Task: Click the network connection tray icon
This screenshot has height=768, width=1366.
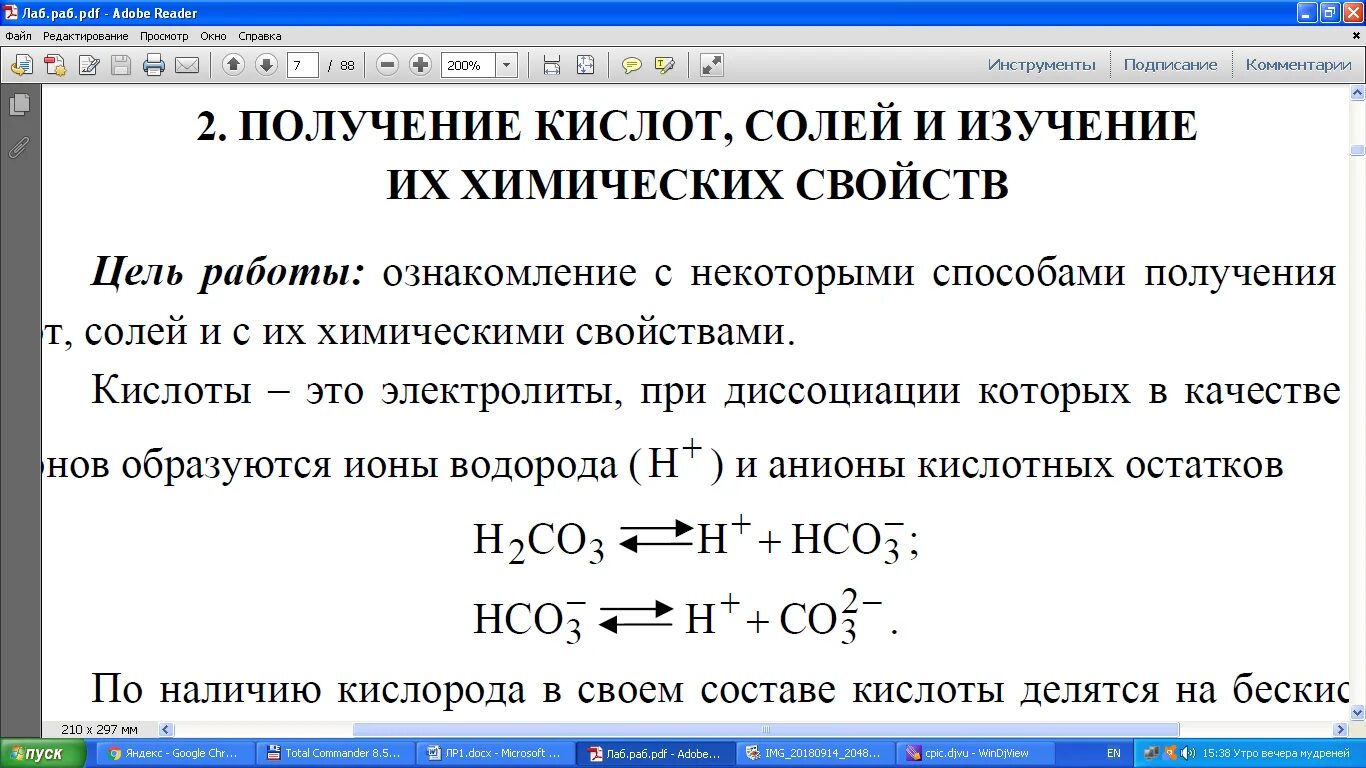Action: click(x=1151, y=753)
